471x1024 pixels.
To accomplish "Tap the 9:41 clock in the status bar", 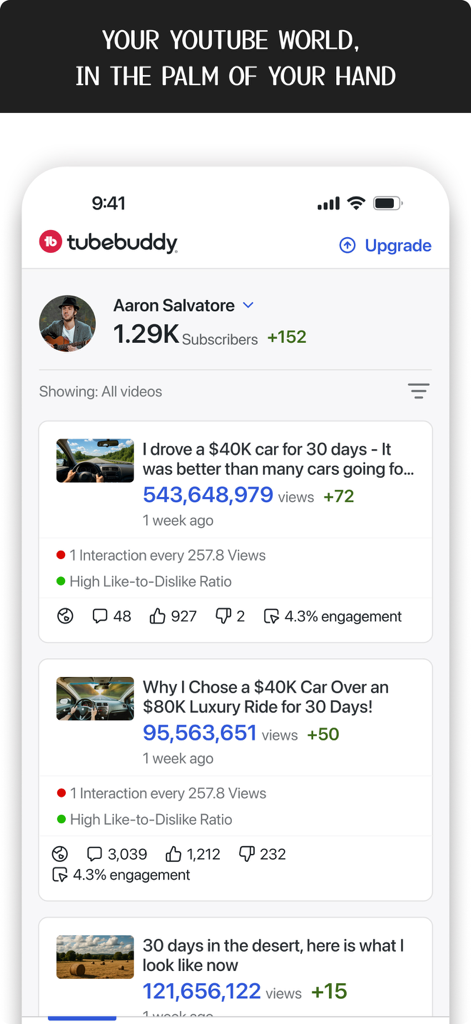I will 108,203.
